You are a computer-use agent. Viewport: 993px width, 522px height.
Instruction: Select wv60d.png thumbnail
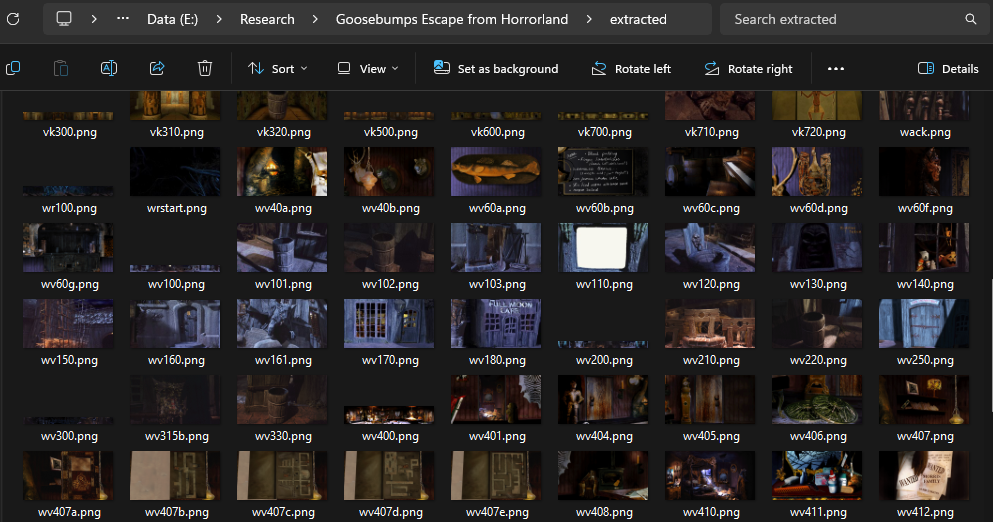818,172
